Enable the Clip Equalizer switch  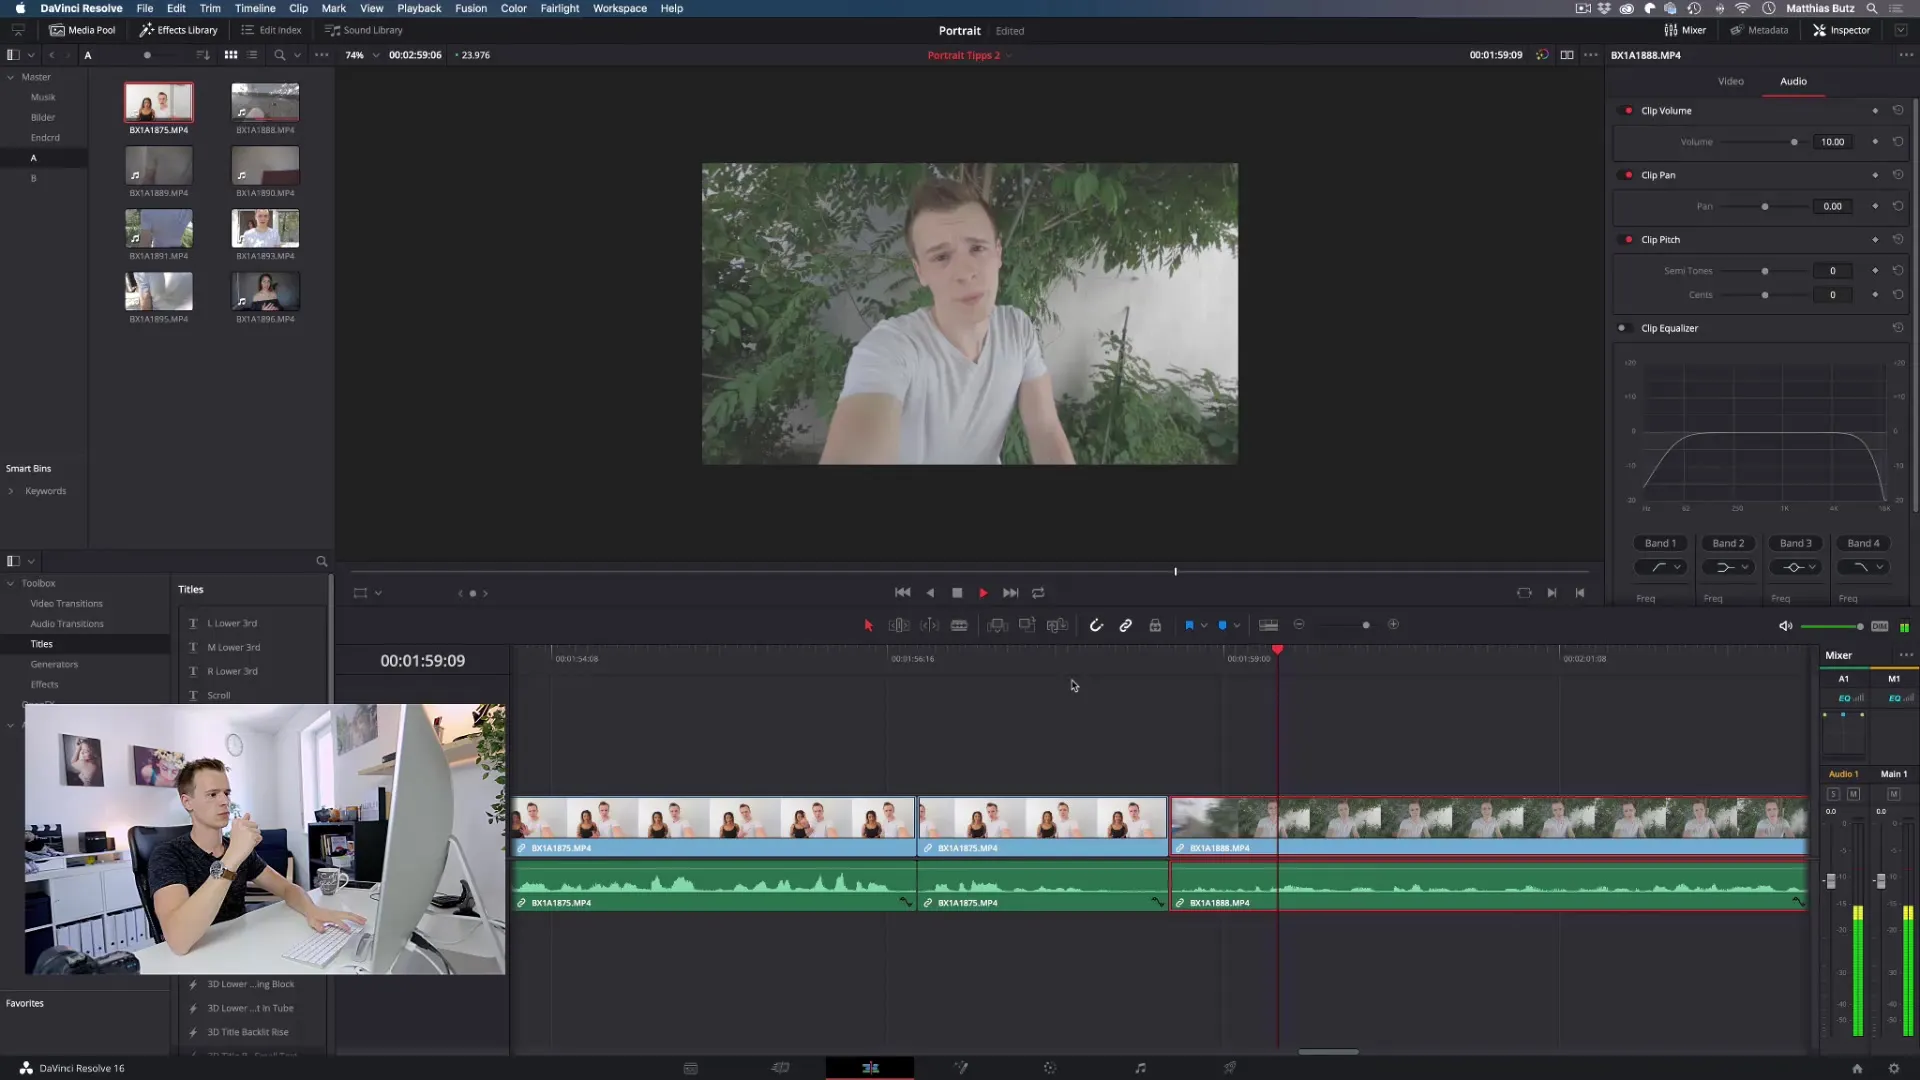coord(1624,328)
